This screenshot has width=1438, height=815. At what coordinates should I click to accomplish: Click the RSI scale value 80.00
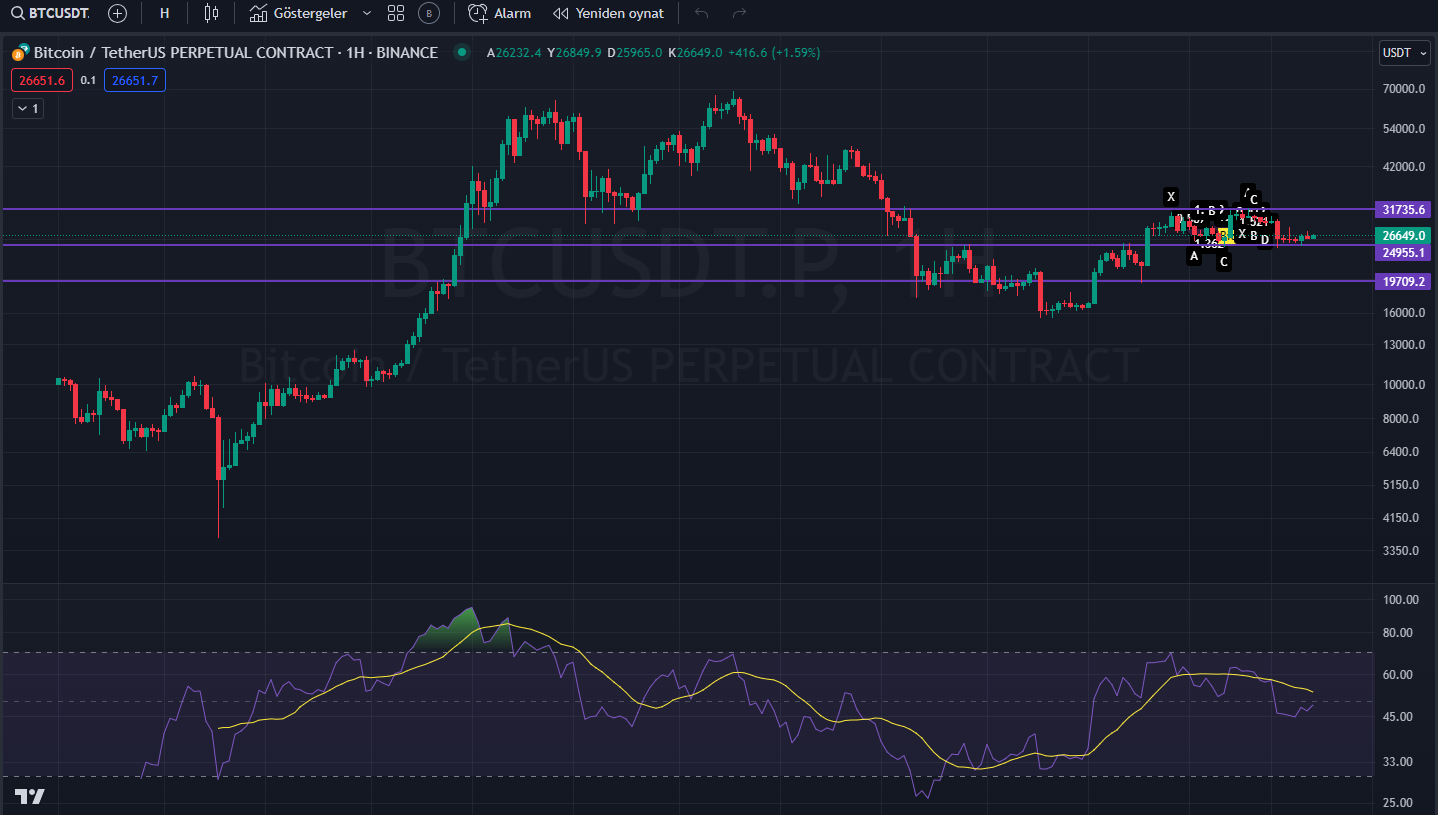(1400, 633)
